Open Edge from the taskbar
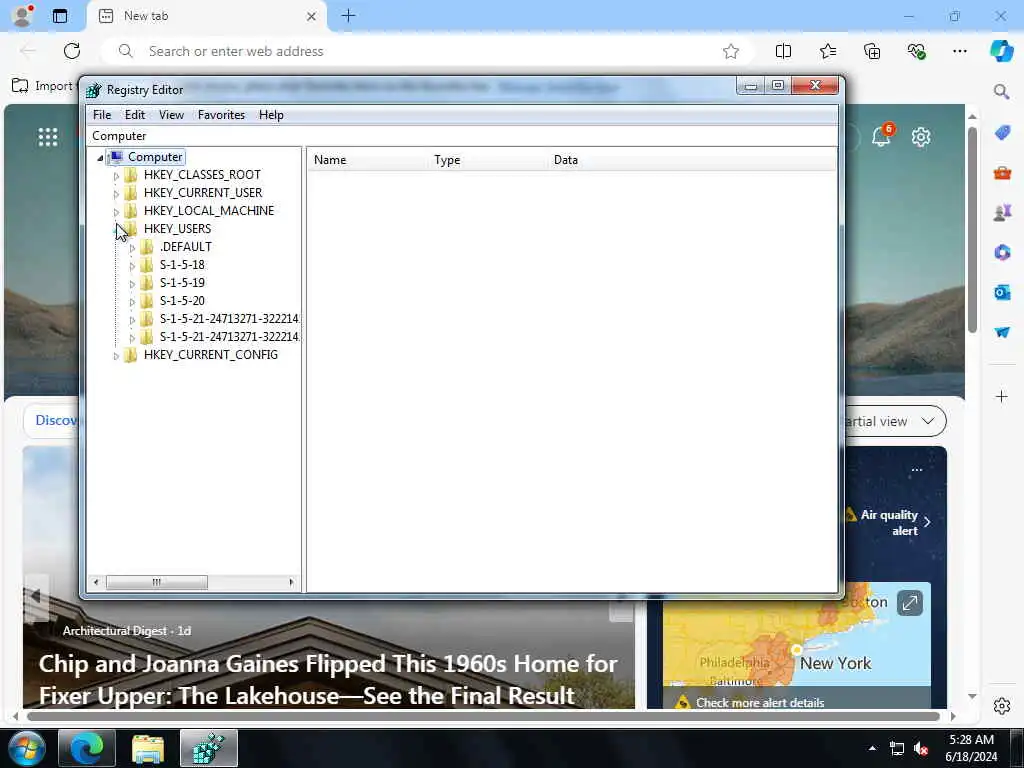Screen dimensions: 1024x768 (87, 748)
